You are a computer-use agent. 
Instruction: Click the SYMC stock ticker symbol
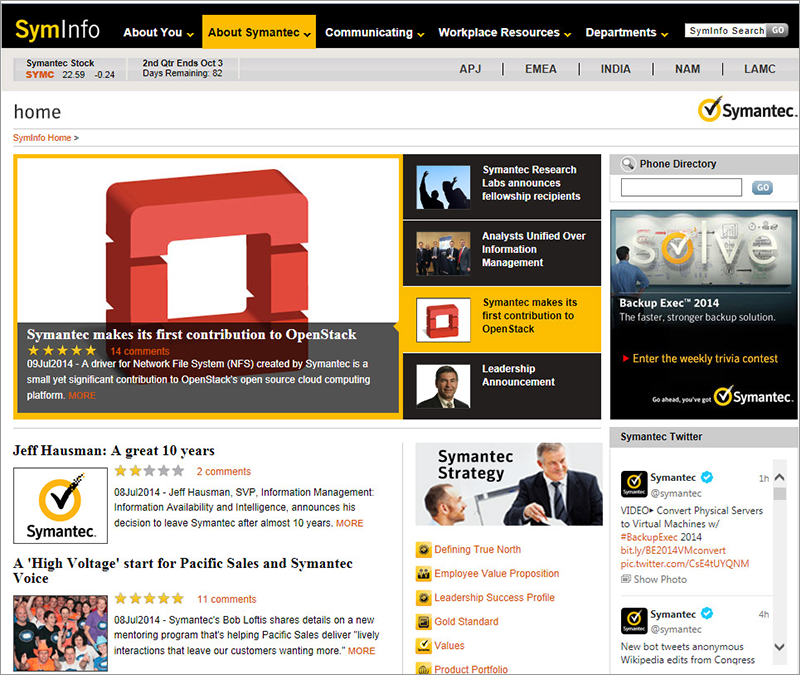[40, 74]
